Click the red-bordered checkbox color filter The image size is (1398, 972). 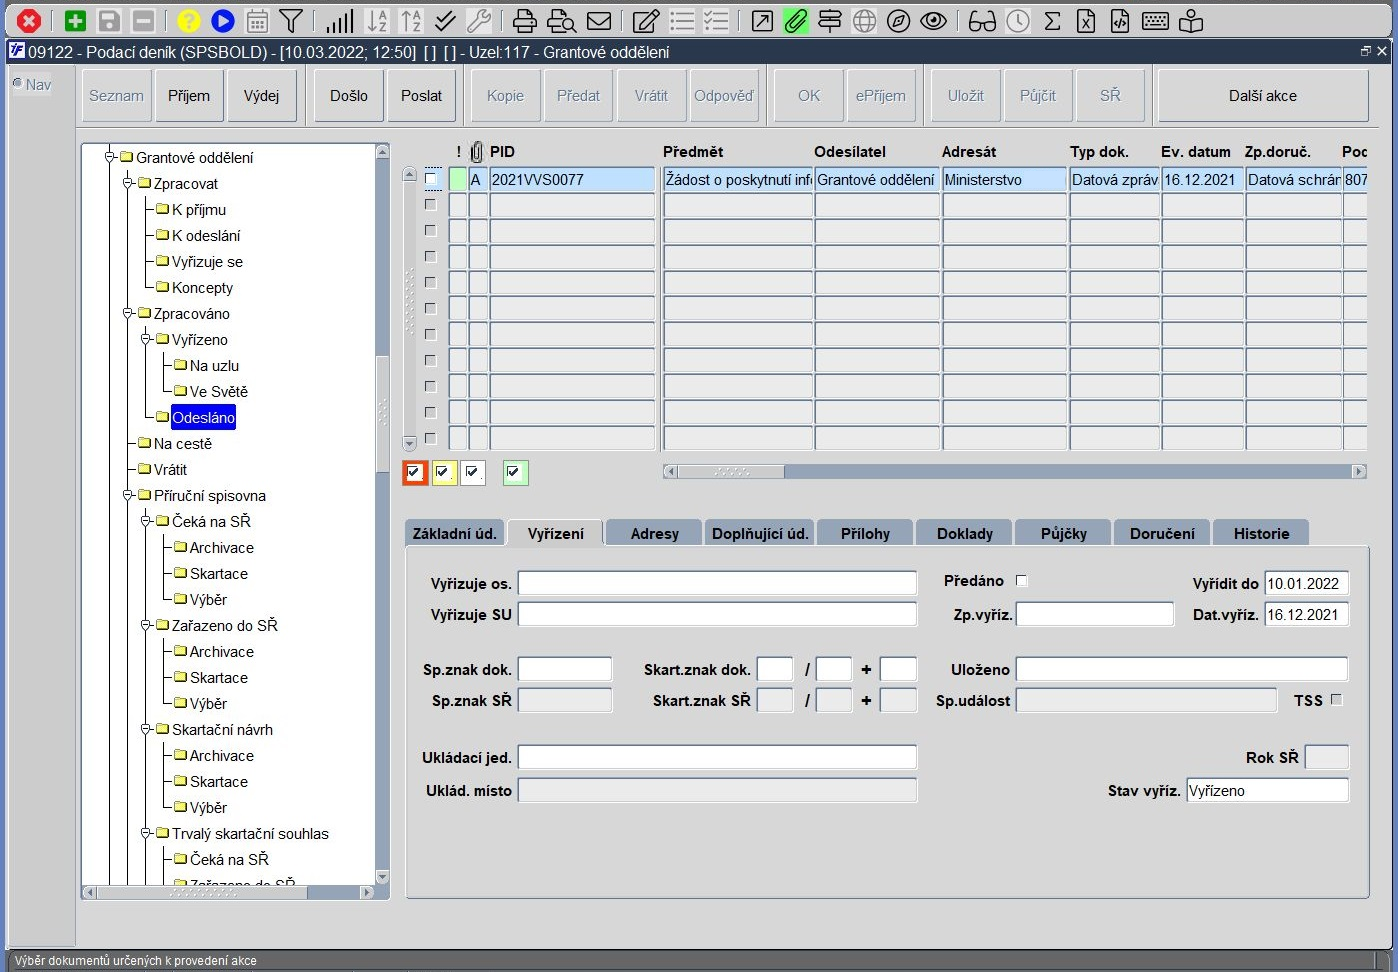tap(415, 473)
